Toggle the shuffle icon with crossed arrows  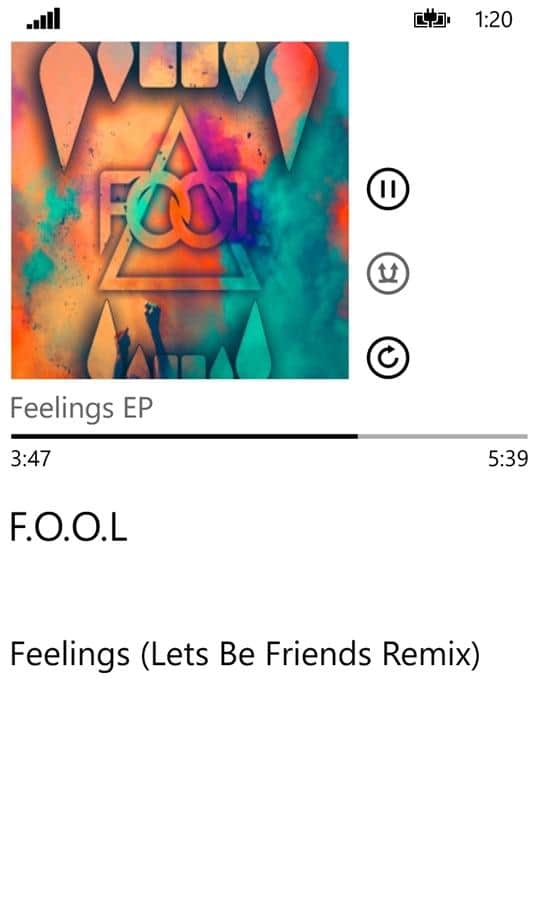tap(388, 273)
